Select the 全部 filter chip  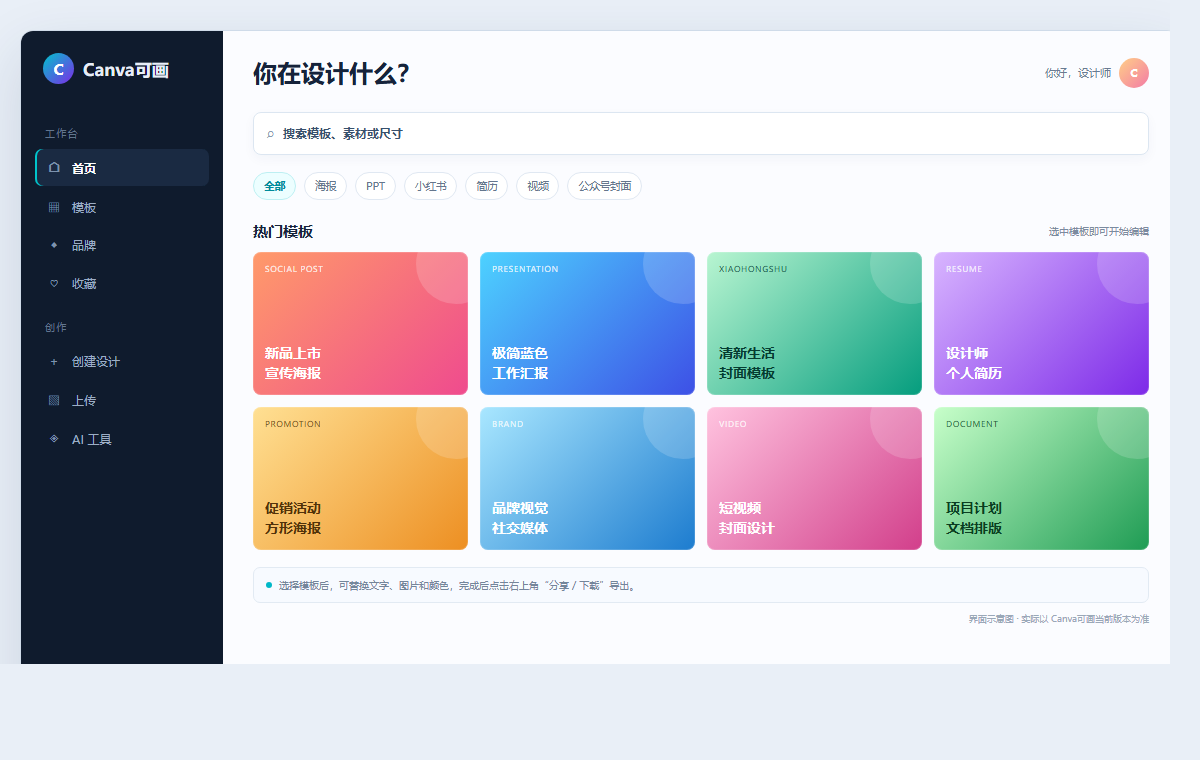[274, 186]
